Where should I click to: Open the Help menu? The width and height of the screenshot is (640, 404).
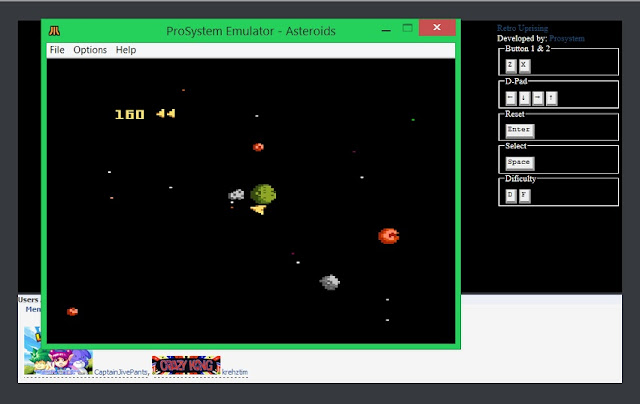[126, 50]
